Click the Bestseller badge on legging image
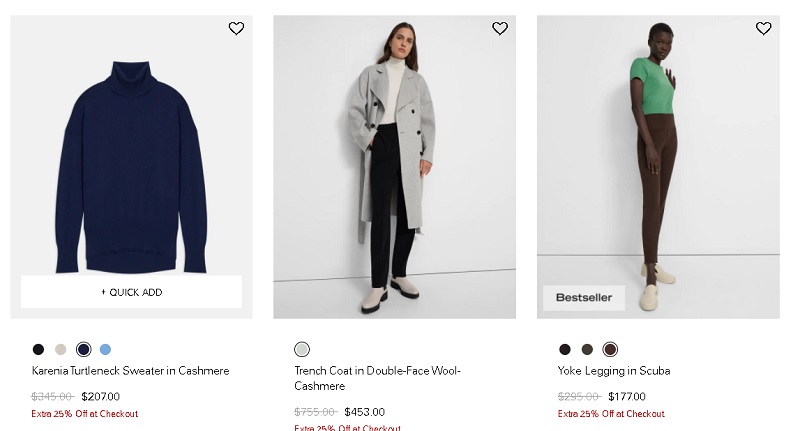Viewport: 800px width, 431px height. click(584, 297)
